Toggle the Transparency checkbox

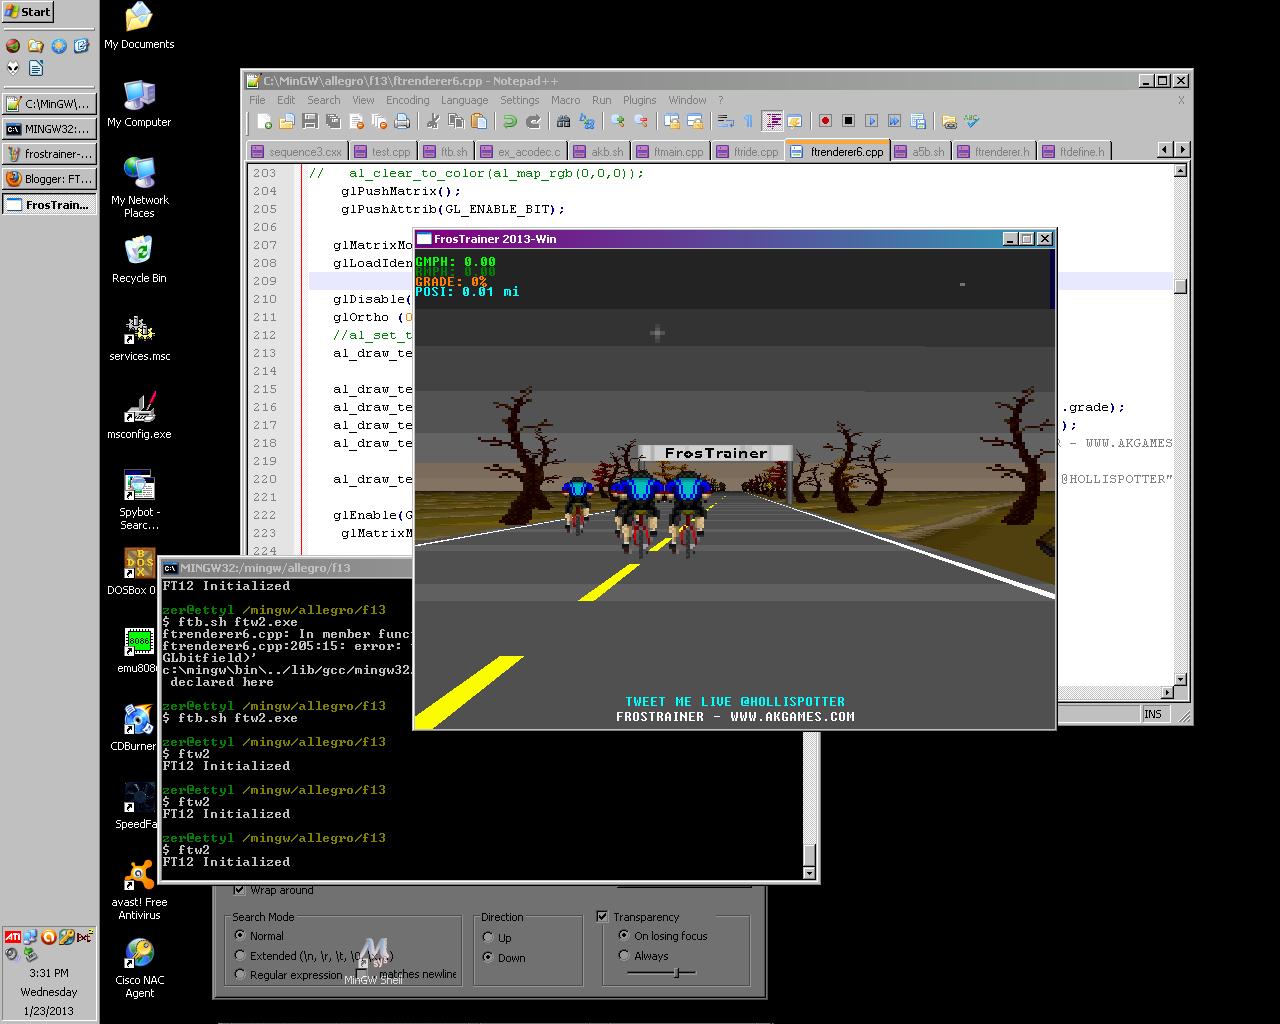click(x=602, y=916)
